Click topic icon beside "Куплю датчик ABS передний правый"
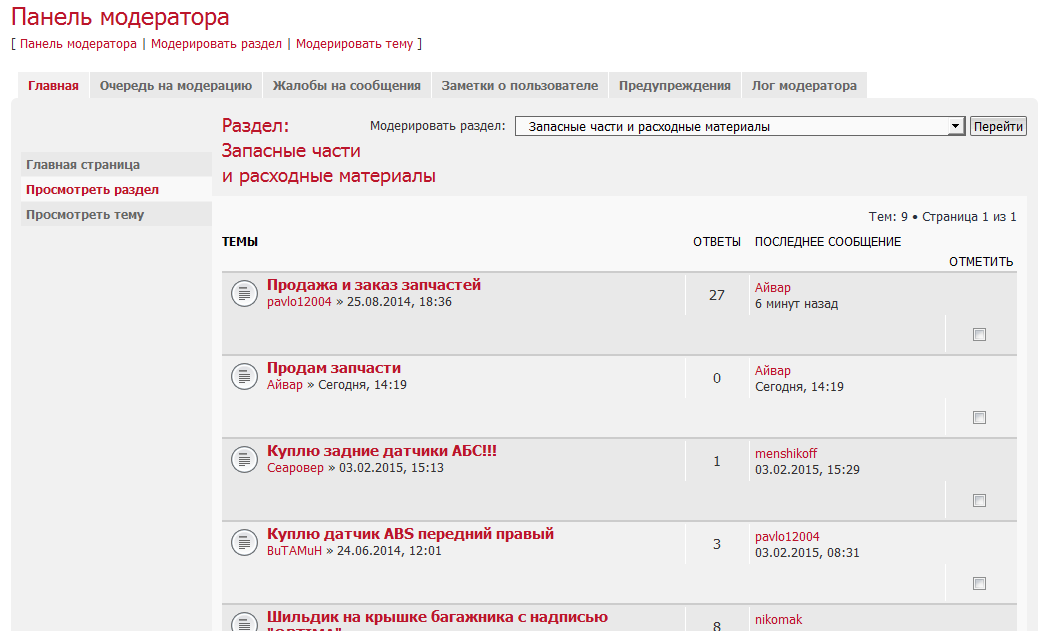 pyautogui.click(x=245, y=542)
